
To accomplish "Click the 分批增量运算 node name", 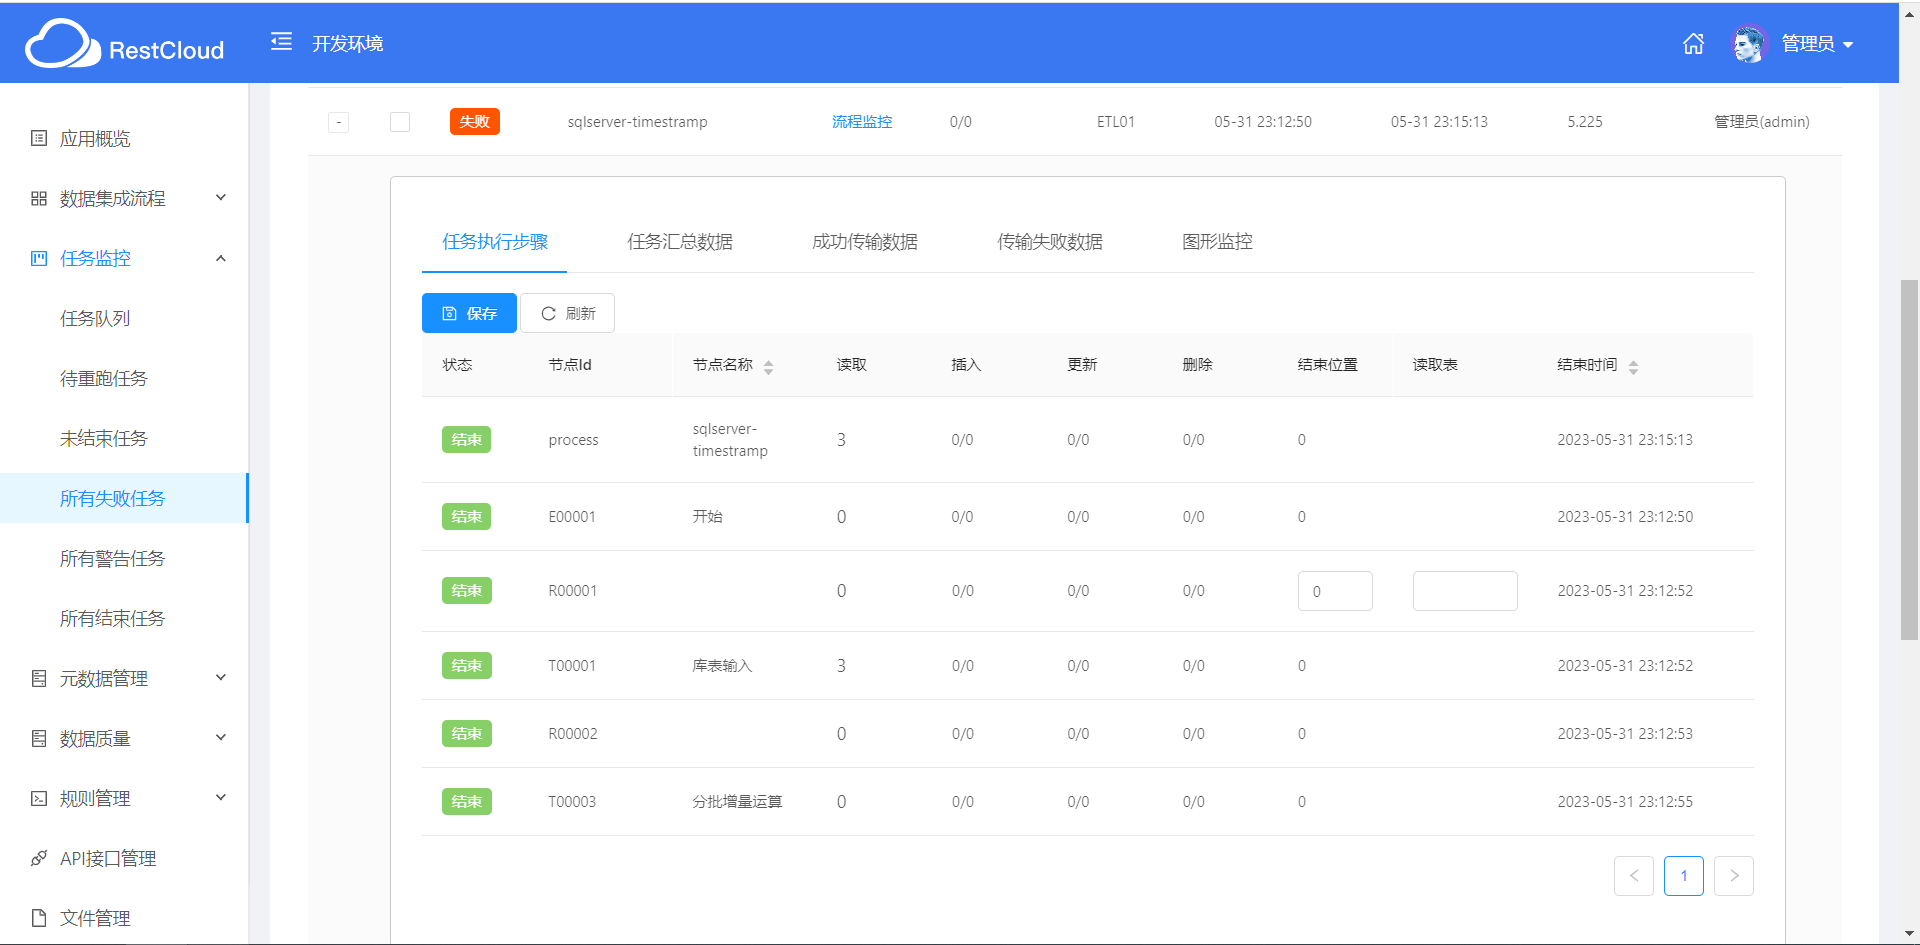I will coord(737,802).
